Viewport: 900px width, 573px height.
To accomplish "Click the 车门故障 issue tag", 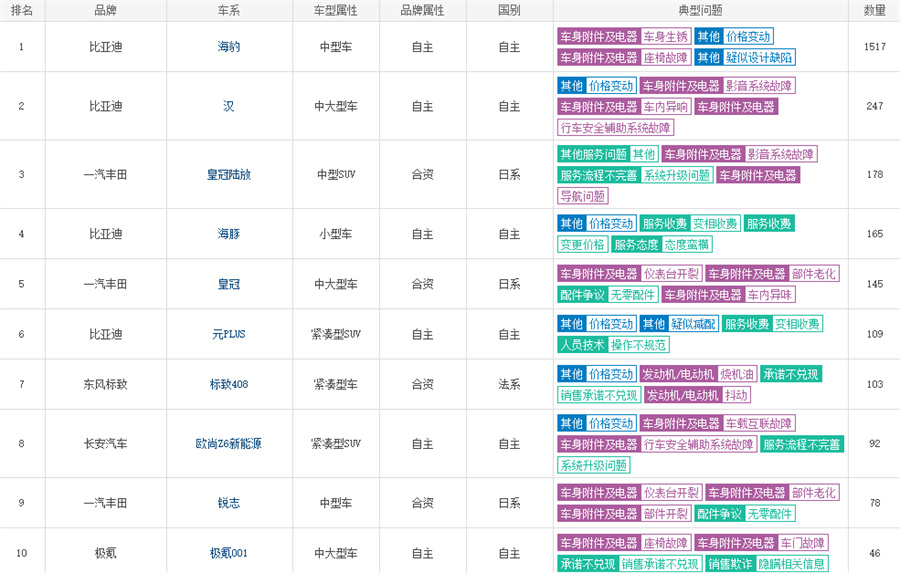I will click(802, 543).
